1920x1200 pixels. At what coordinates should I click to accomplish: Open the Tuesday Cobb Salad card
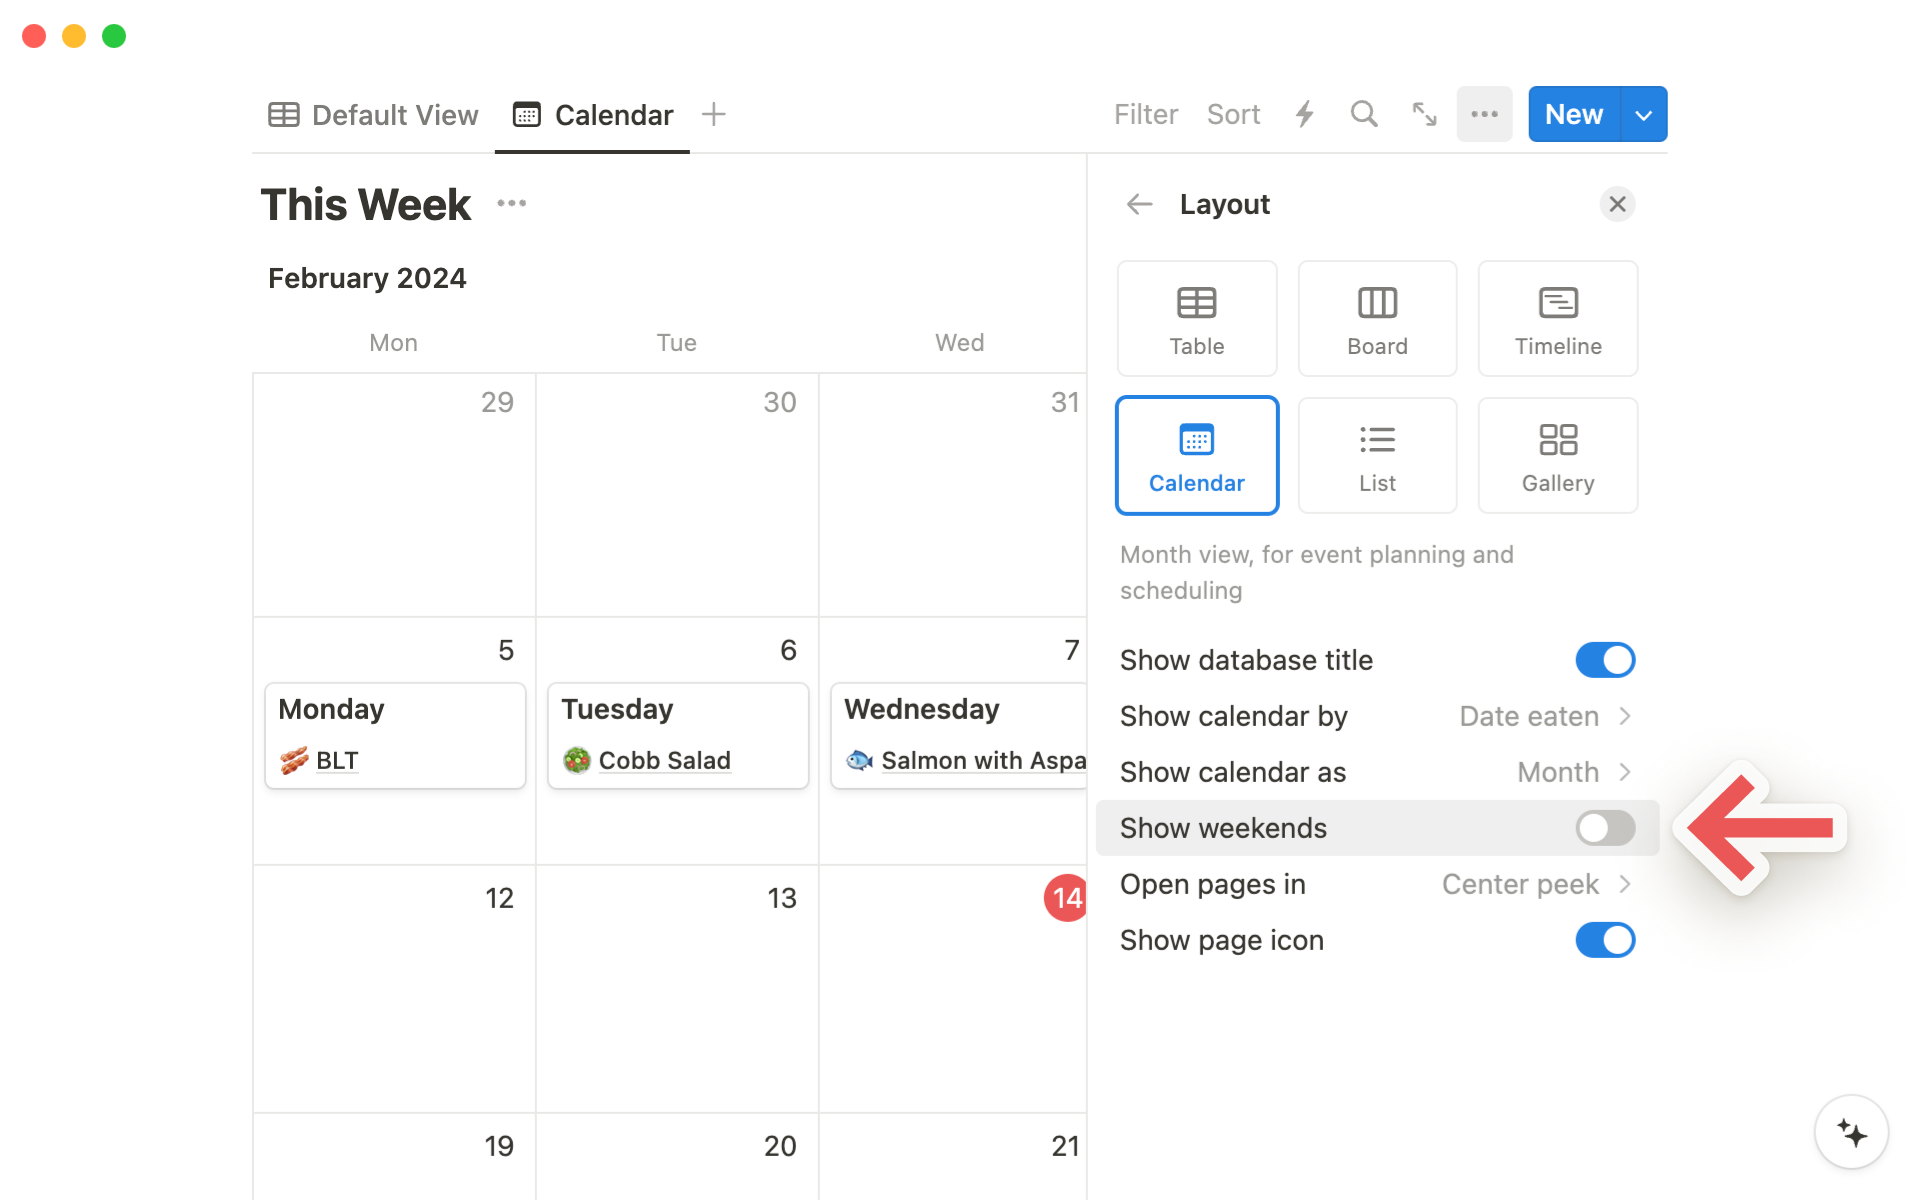pos(677,736)
